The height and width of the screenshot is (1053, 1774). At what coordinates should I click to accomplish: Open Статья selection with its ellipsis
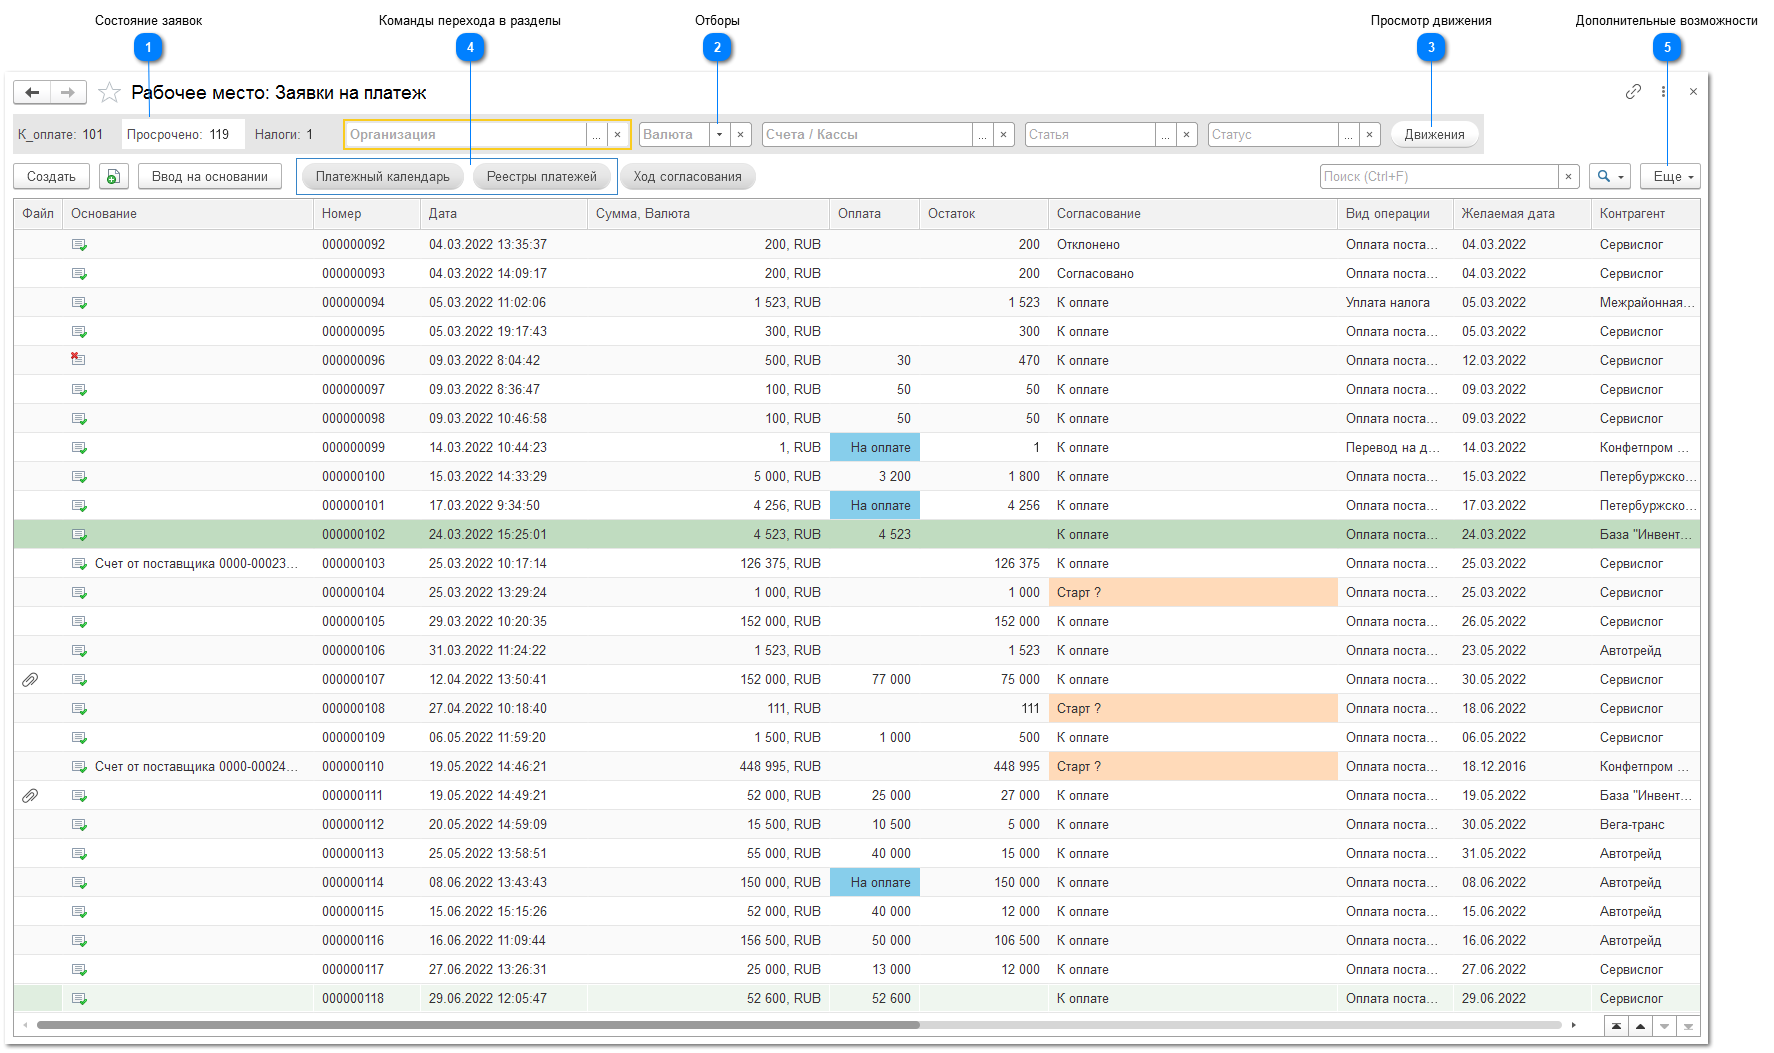click(1166, 135)
